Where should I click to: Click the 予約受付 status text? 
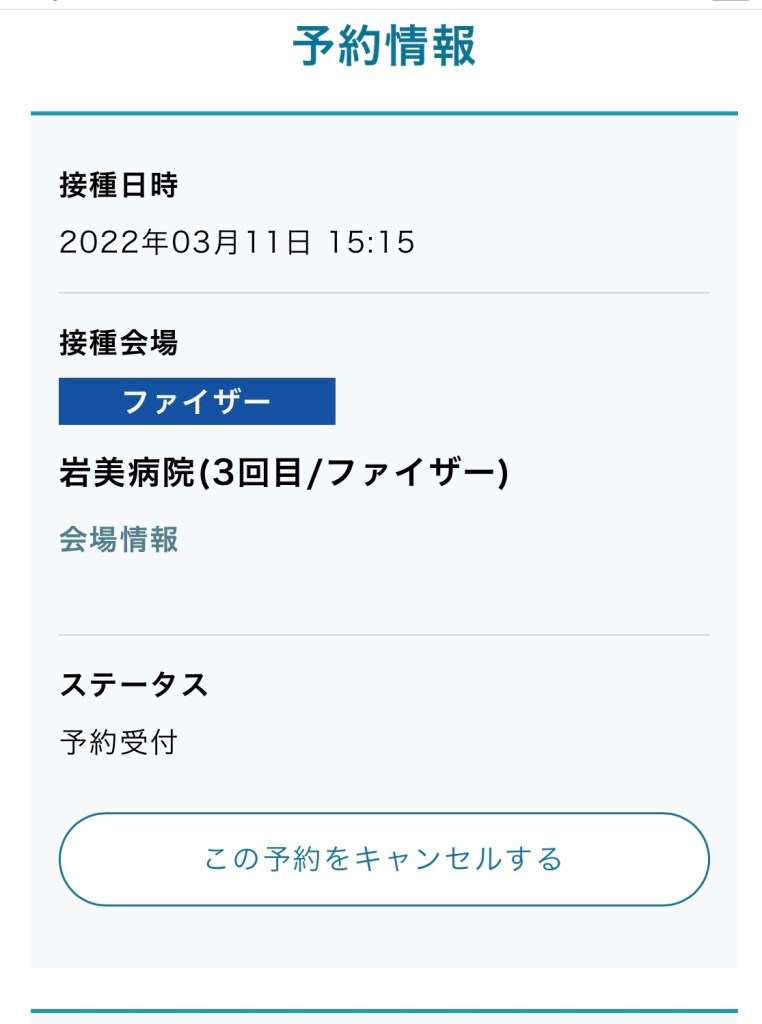[118, 743]
